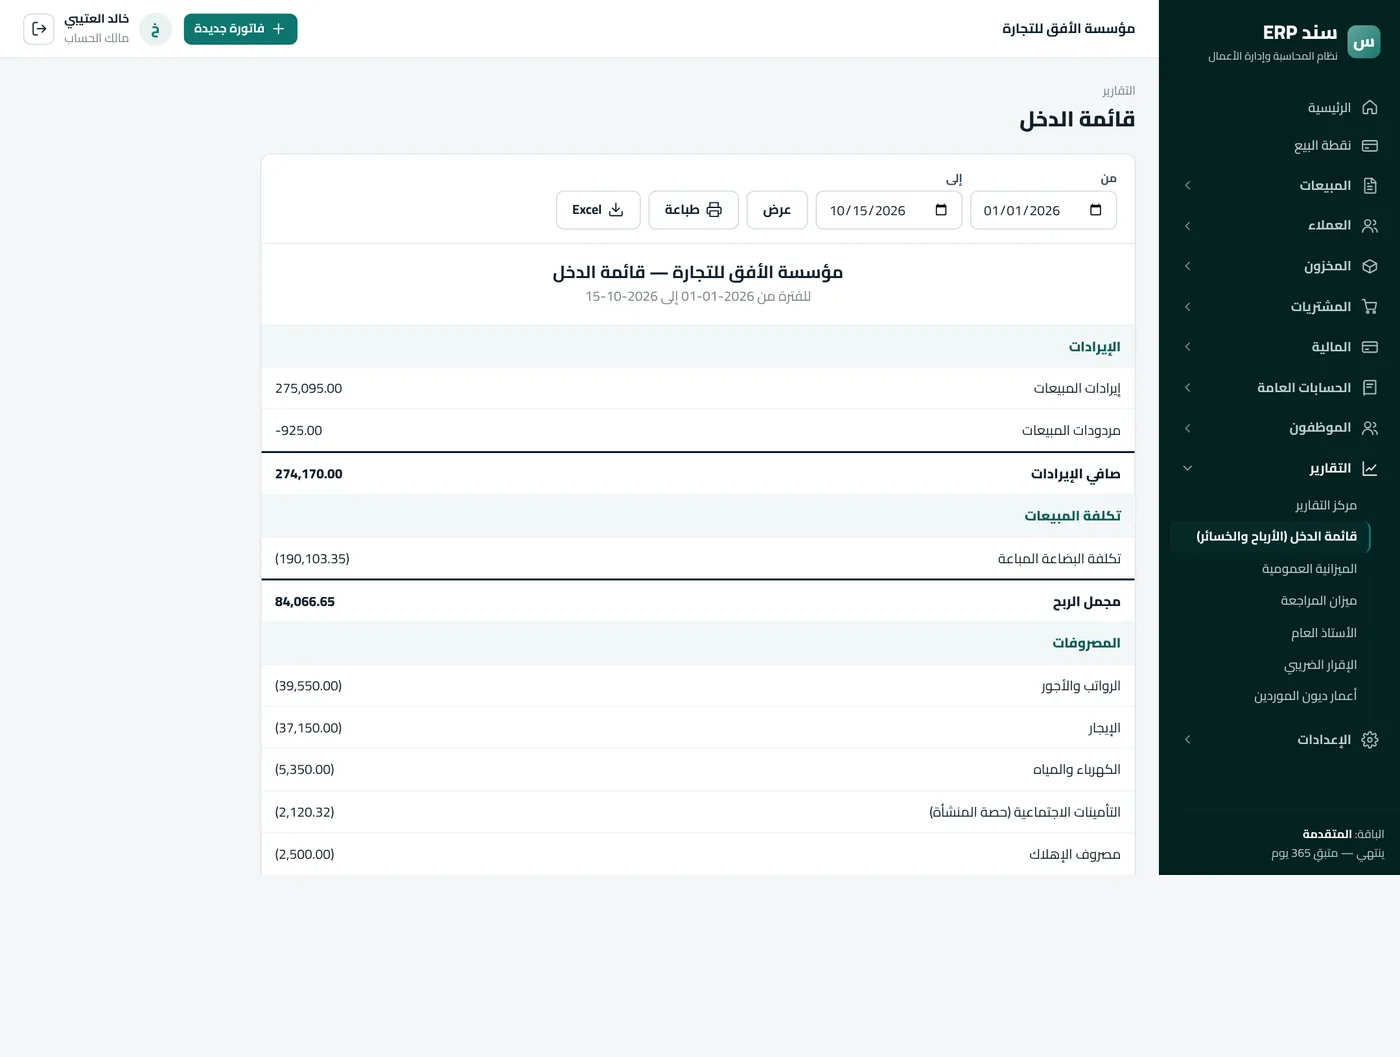Open calendar picker in the من date field
Screen dimensions: 1400x1057
tap(1095, 210)
